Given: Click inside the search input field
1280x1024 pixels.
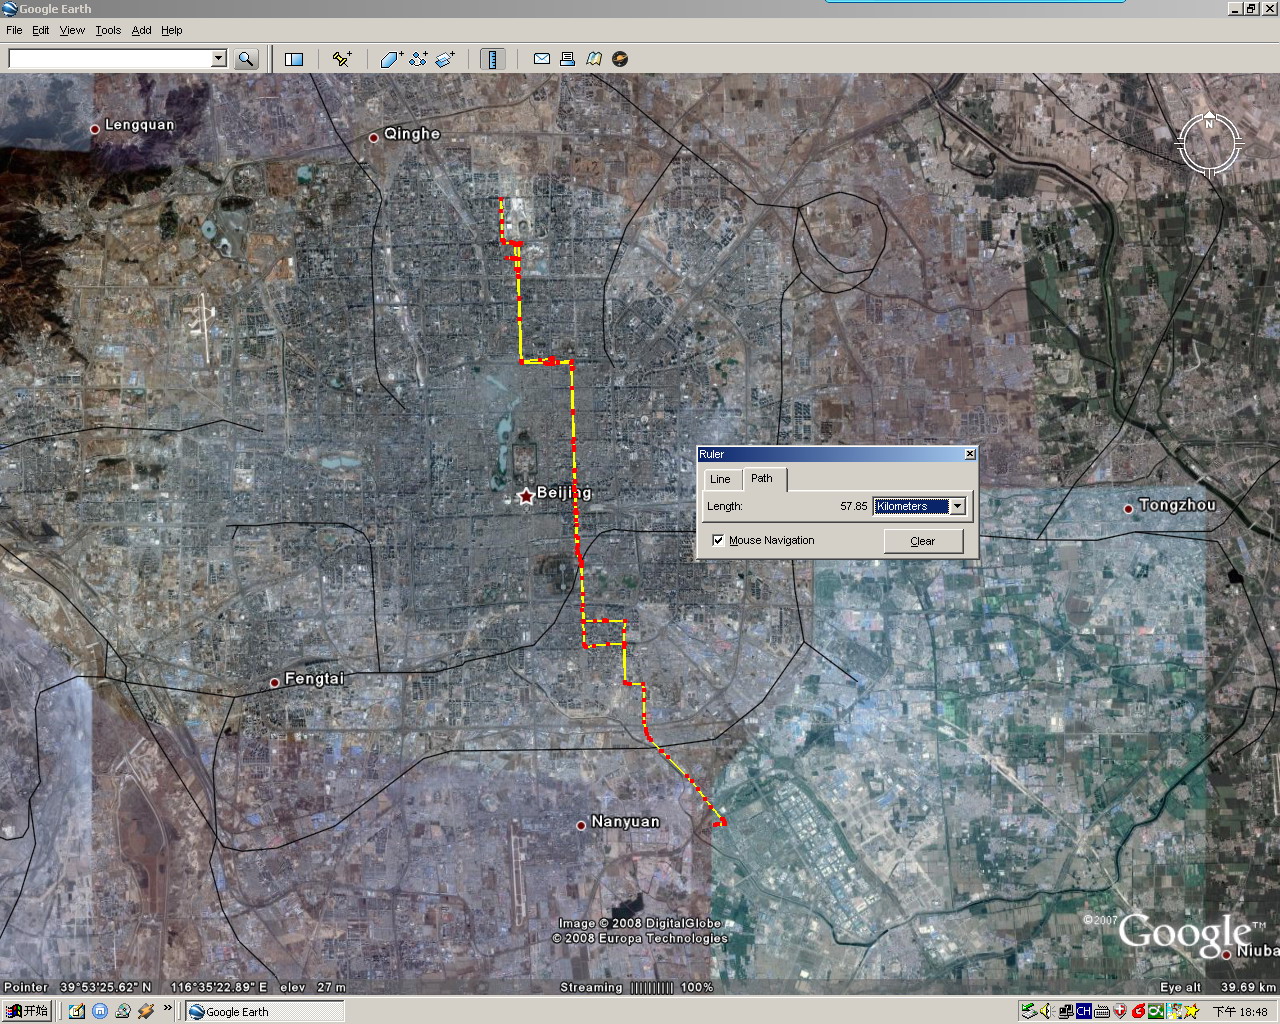Looking at the screenshot, I should coord(110,59).
